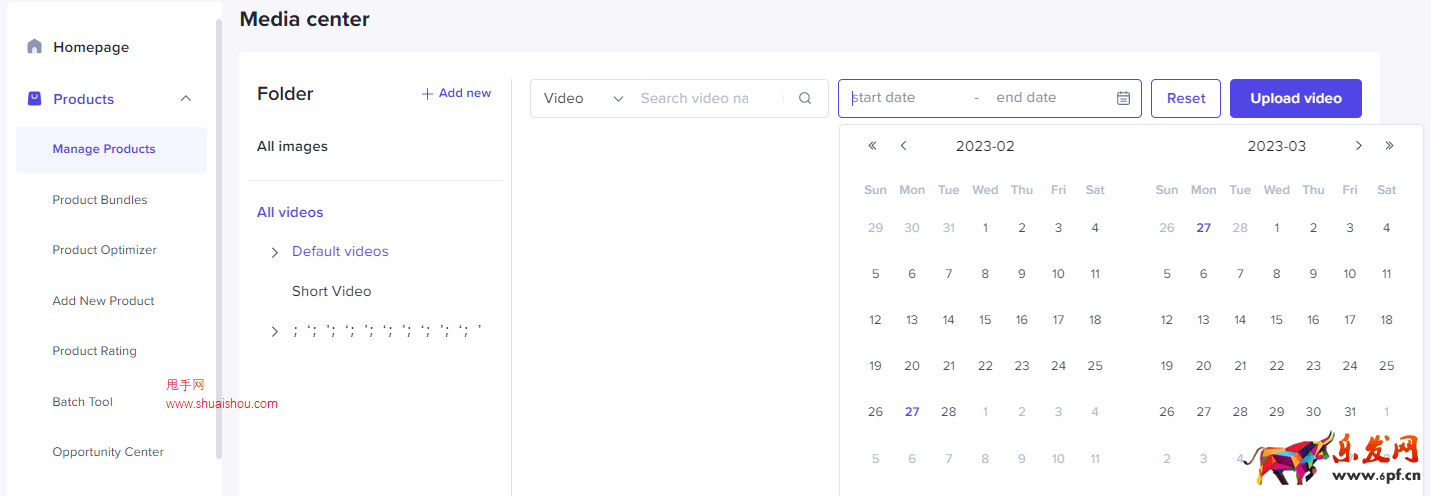Open Manage Products in sidebar
This screenshot has width=1431, height=496.
(x=104, y=149)
